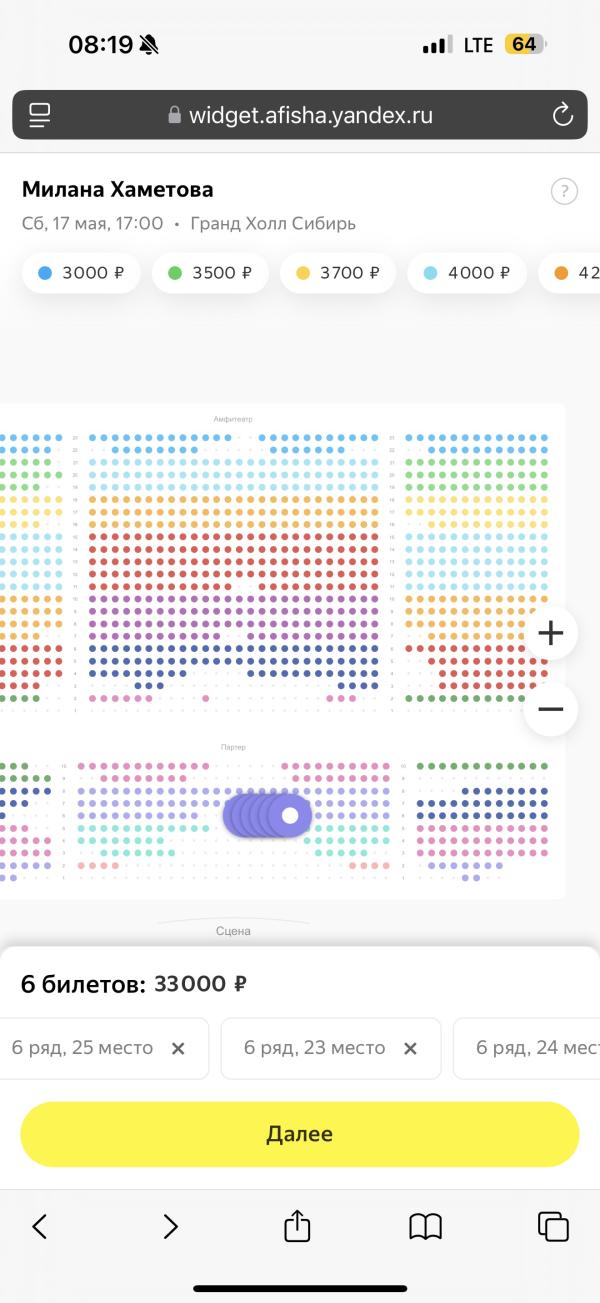Open the Safari page format menu icon

[x=40, y=114]
